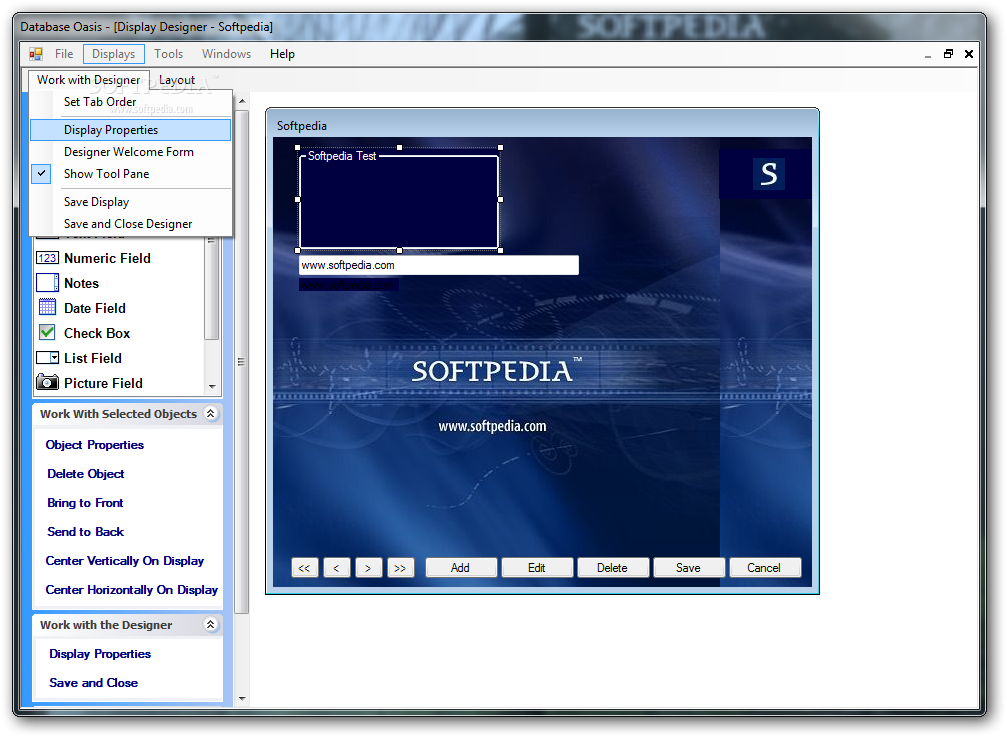This screenshot has height=737, width=1007.
Task: Select the Picture Field camera icon
Action: point(48,383)
